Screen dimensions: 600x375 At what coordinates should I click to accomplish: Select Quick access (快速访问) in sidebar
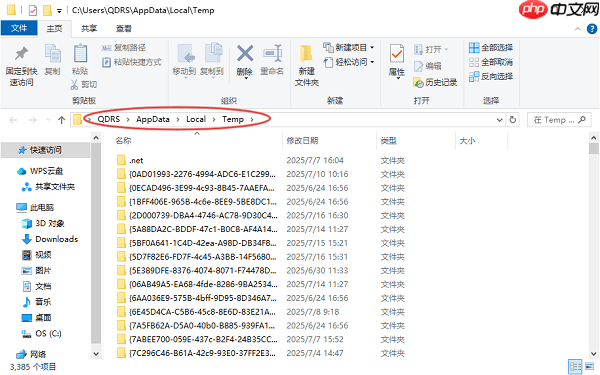(x=45, y=150)
